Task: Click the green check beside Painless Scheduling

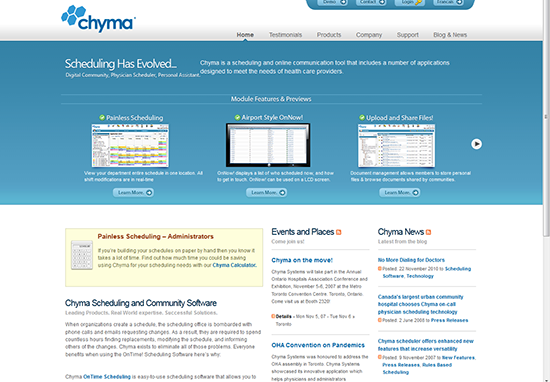Action: [102, 118]
